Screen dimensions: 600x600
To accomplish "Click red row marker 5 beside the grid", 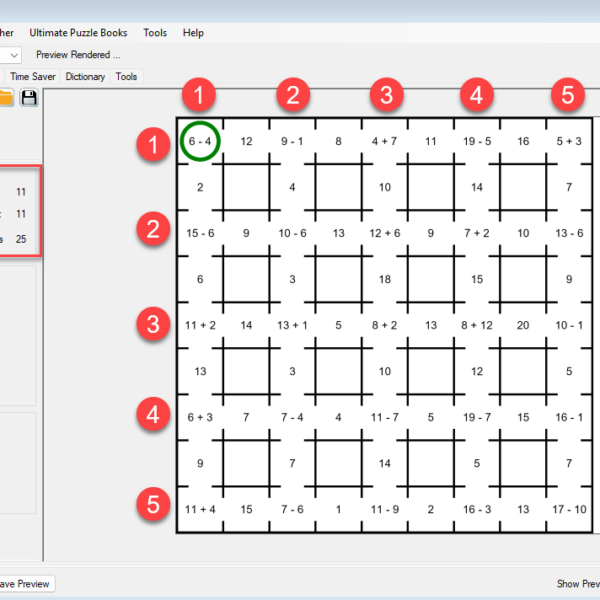I will pos(152,505).
